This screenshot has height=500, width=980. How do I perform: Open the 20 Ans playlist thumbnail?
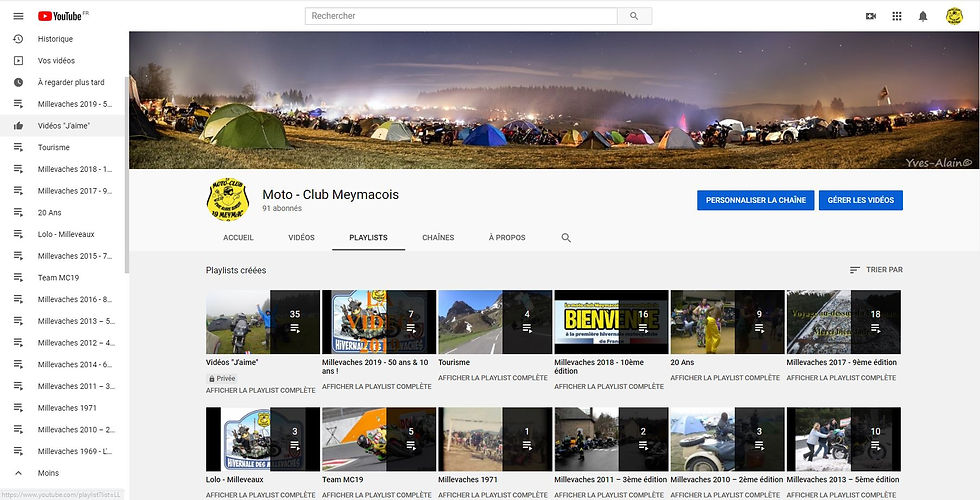pyautogui.click(x=728, y=322)
